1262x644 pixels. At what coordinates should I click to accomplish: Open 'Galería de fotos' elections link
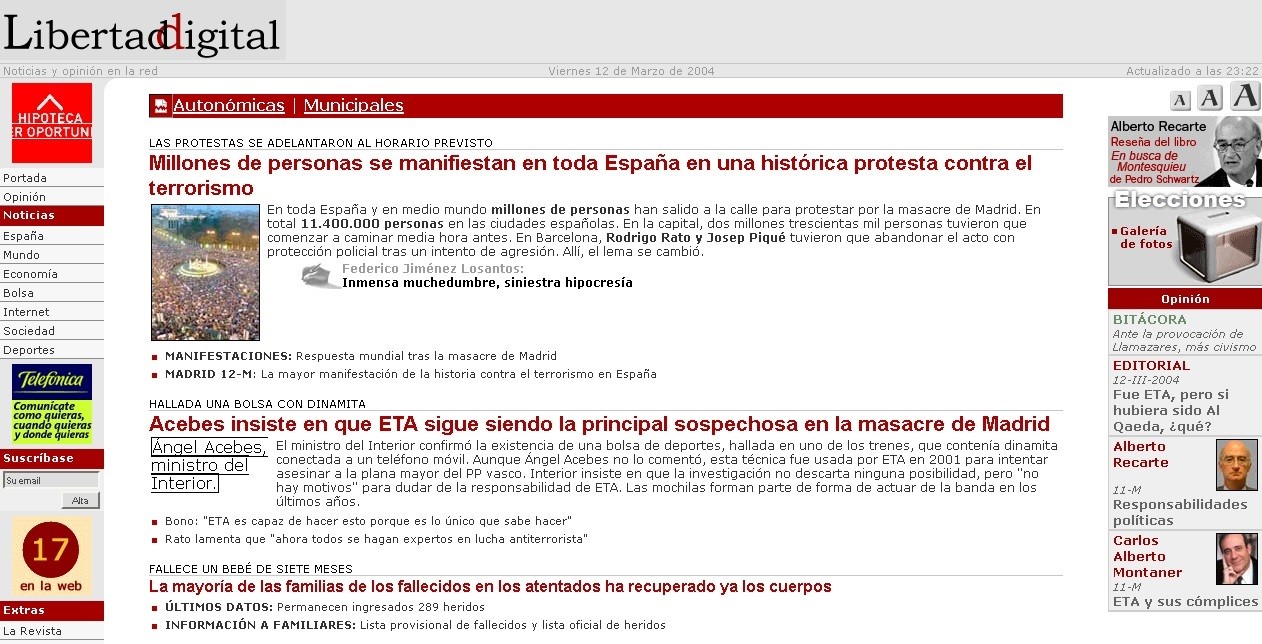pyautogui.click(x=1145, y=237)
